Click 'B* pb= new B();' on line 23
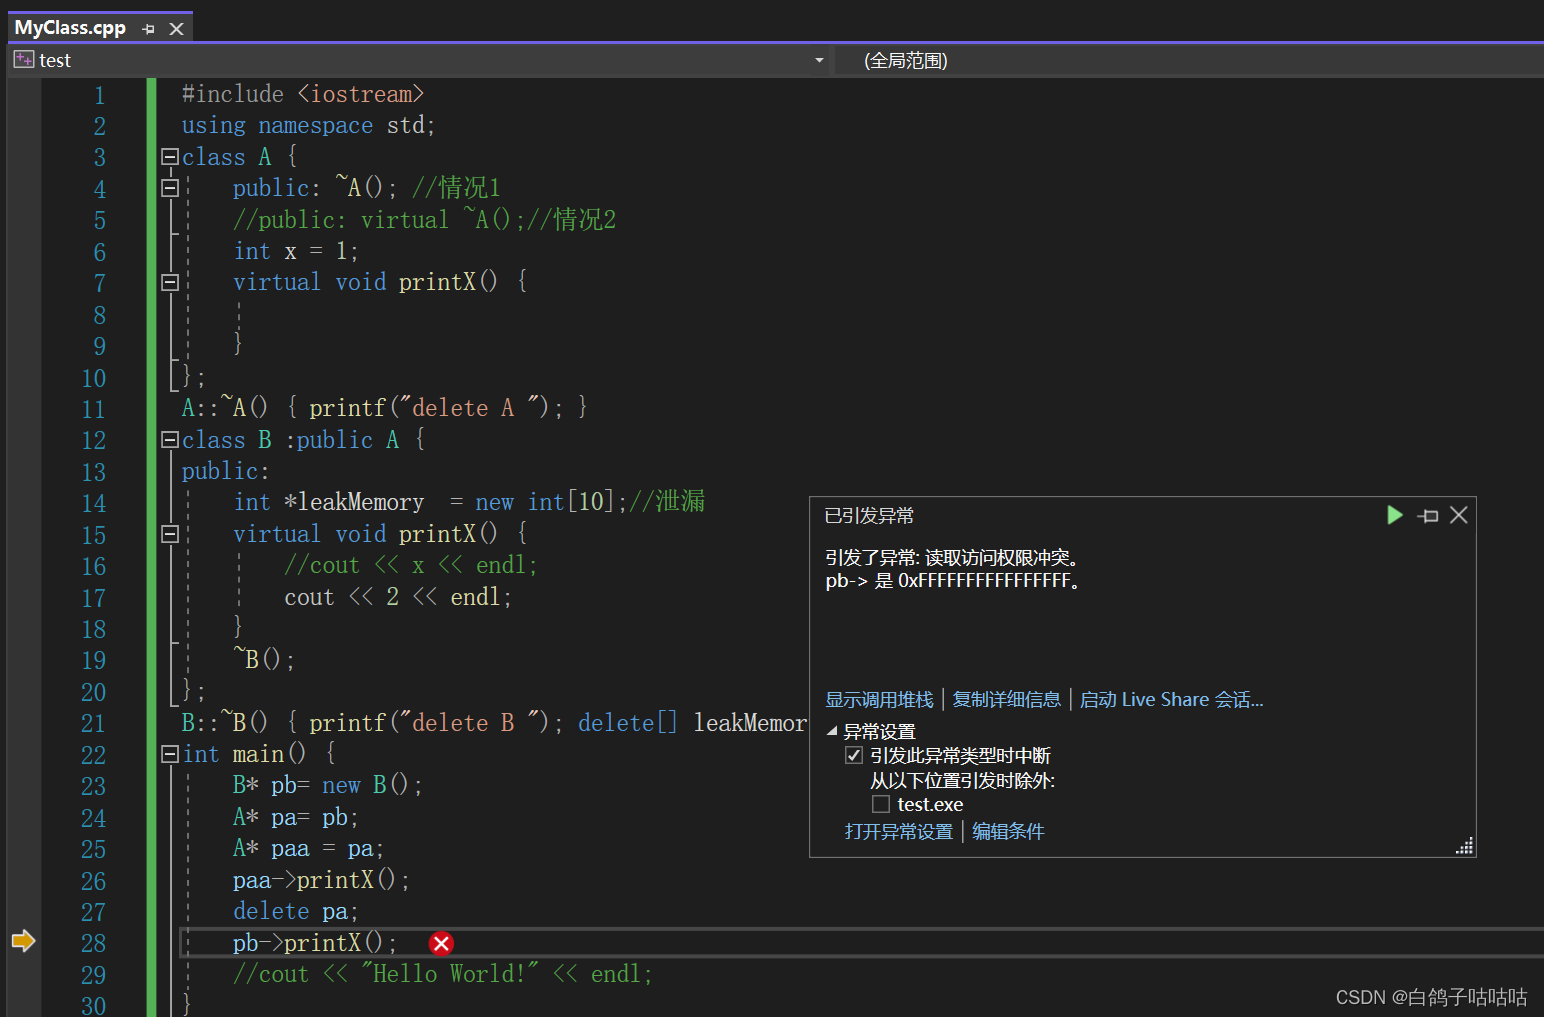1544x1017 pixels. [327, 785]
